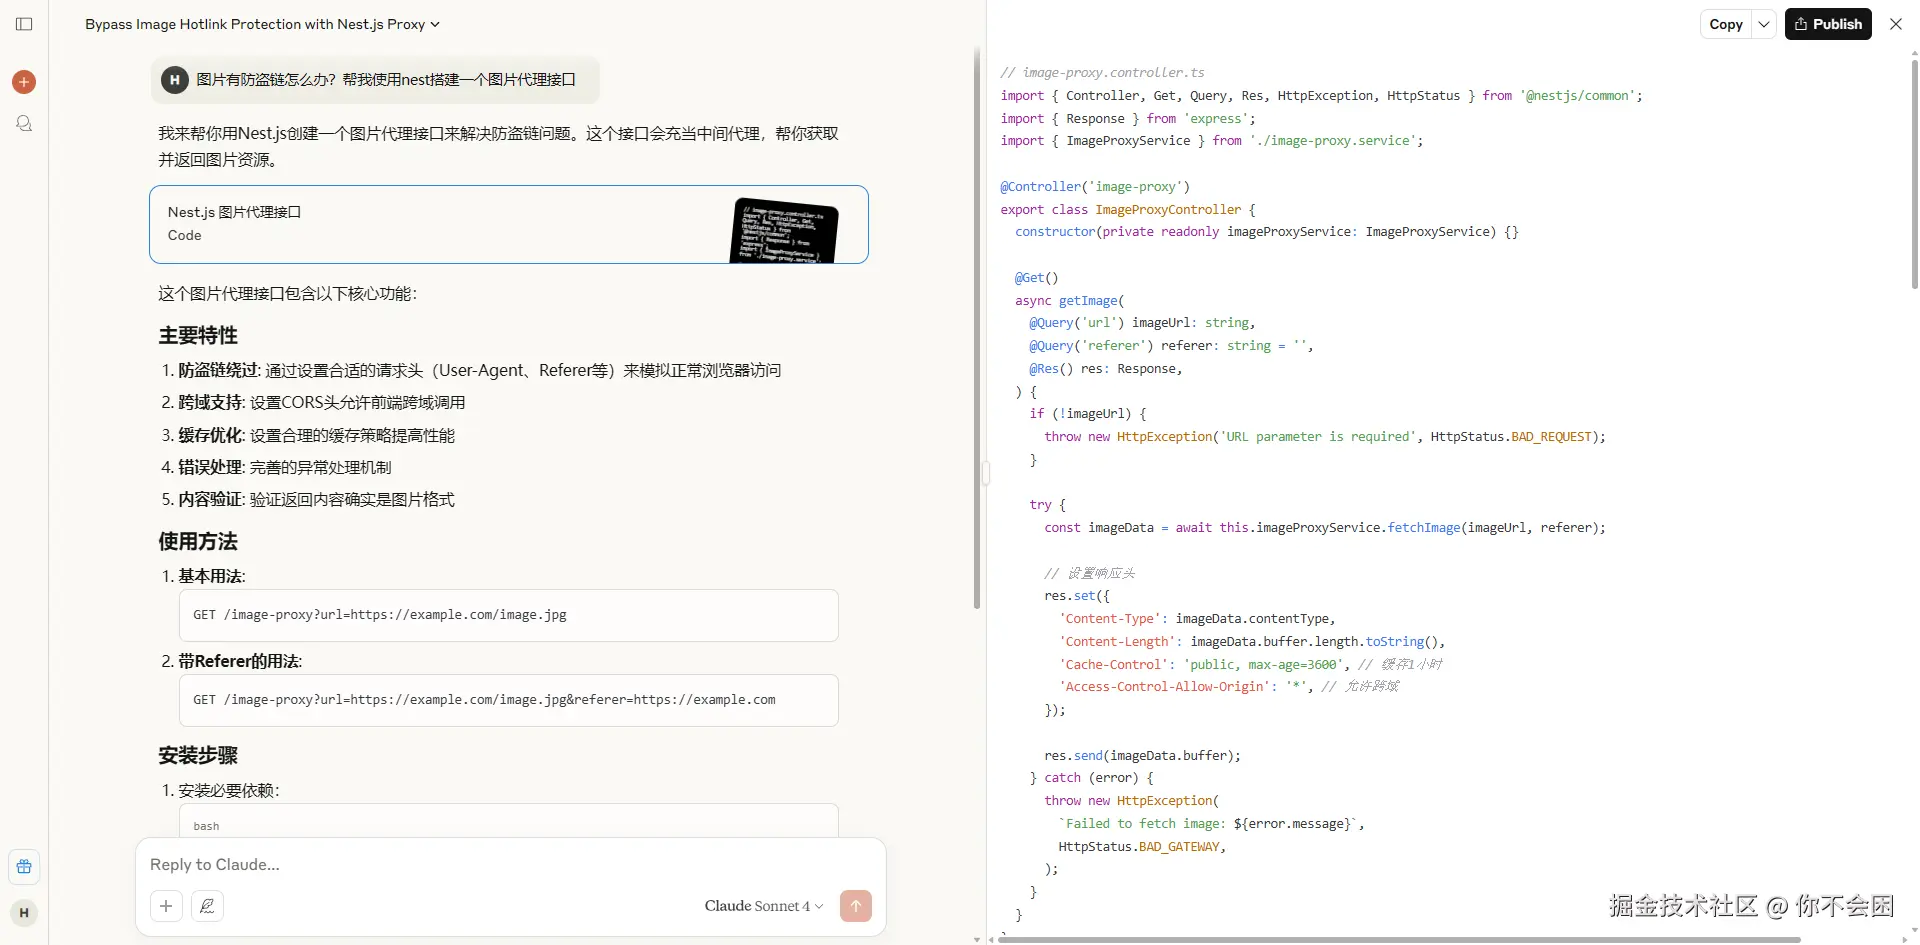
Task: Click the 基本用法 list item
Action: [x=212, y=577]
